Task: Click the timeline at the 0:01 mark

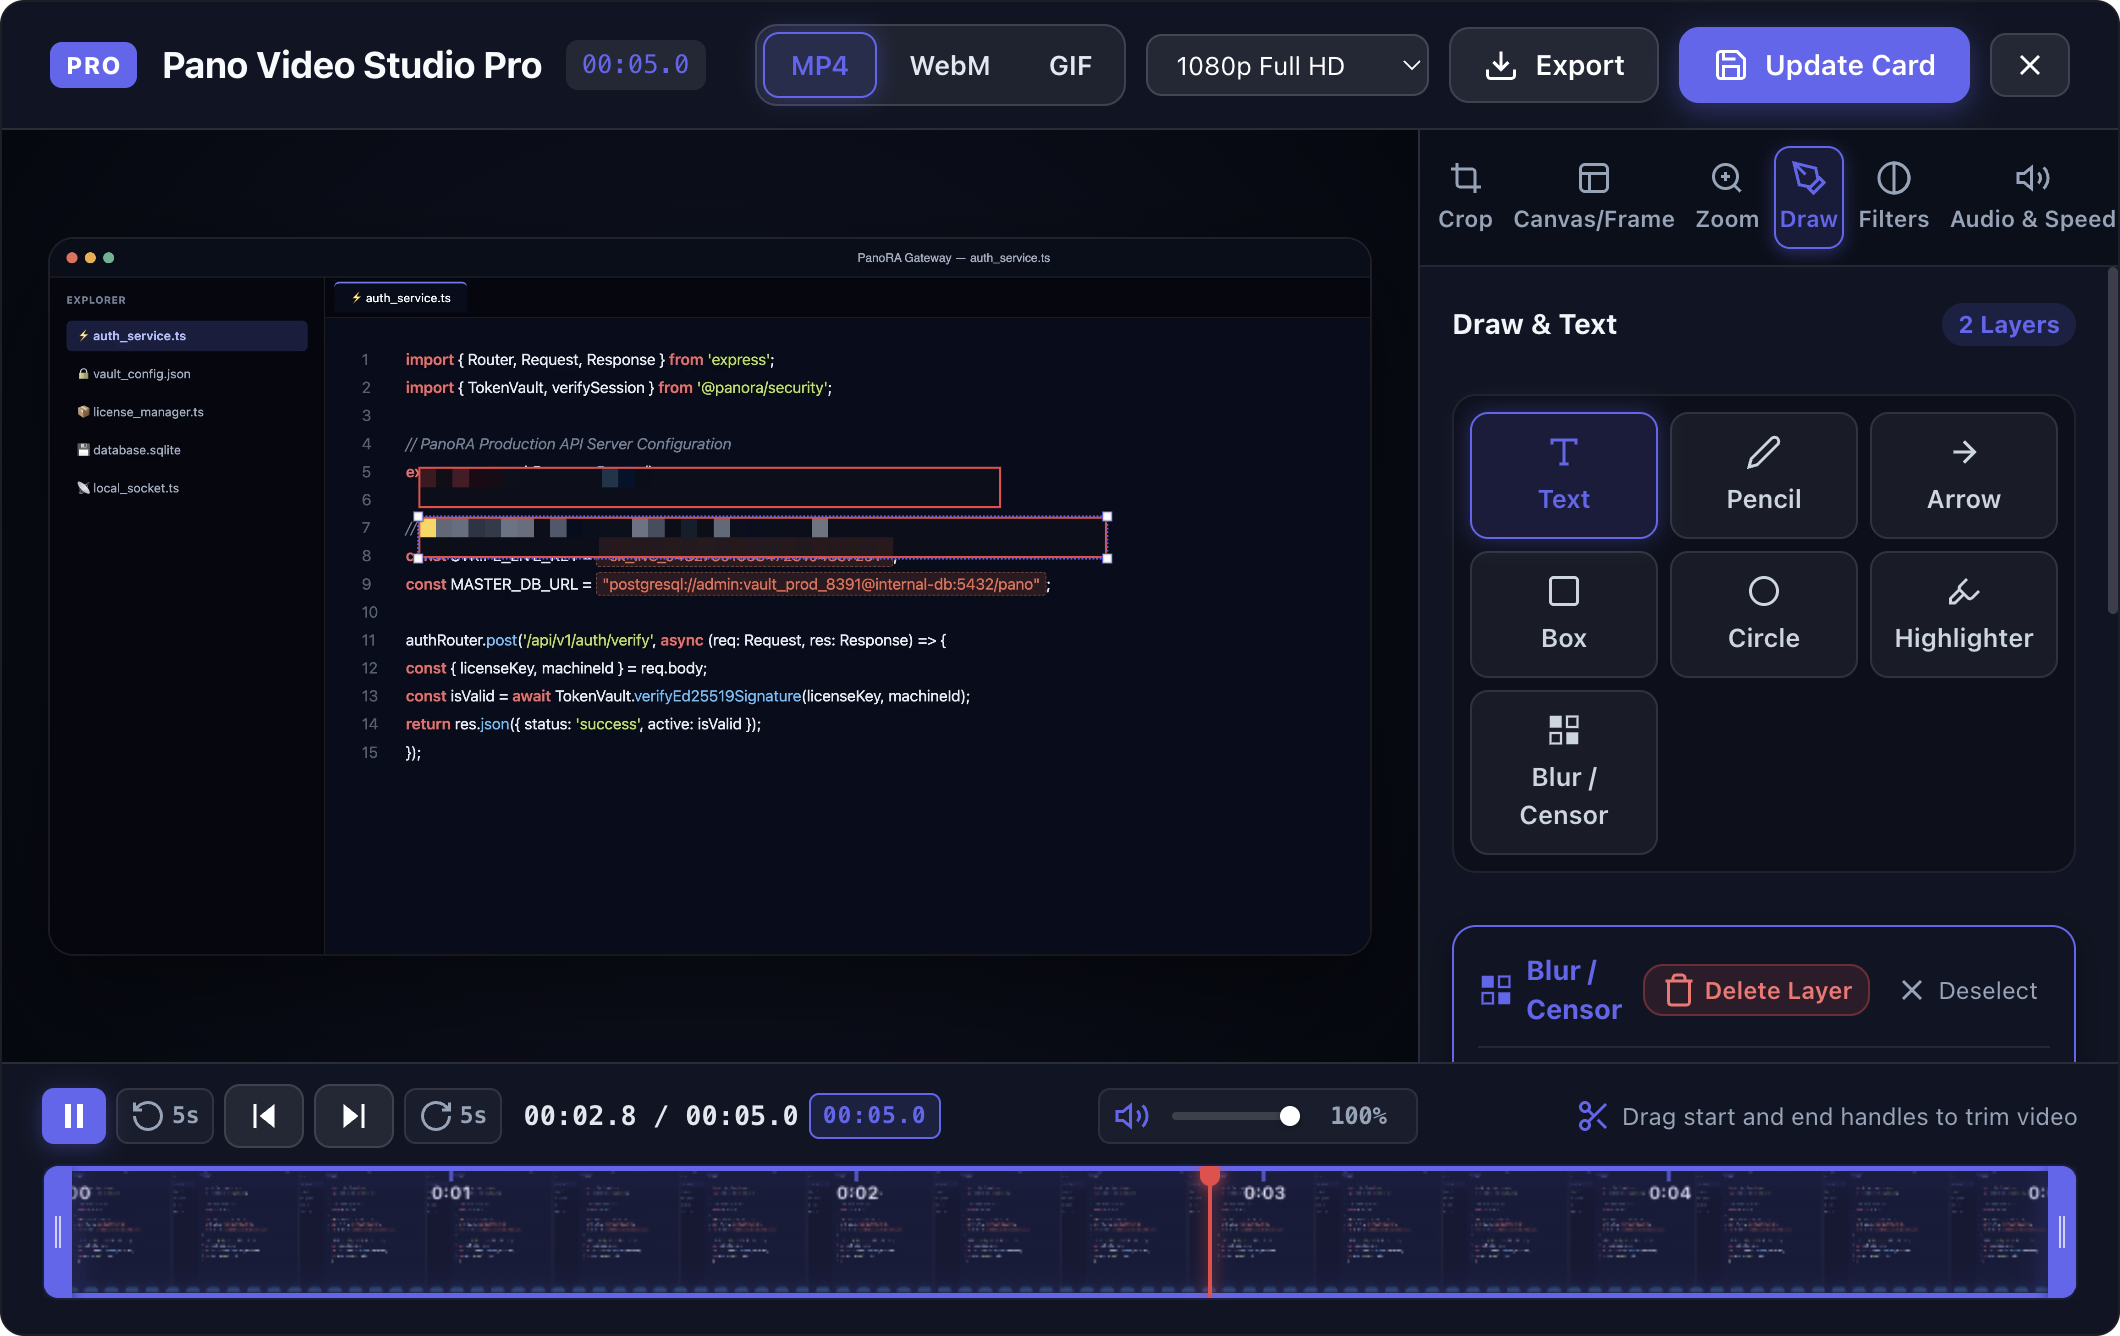Action: point(451,1192)
